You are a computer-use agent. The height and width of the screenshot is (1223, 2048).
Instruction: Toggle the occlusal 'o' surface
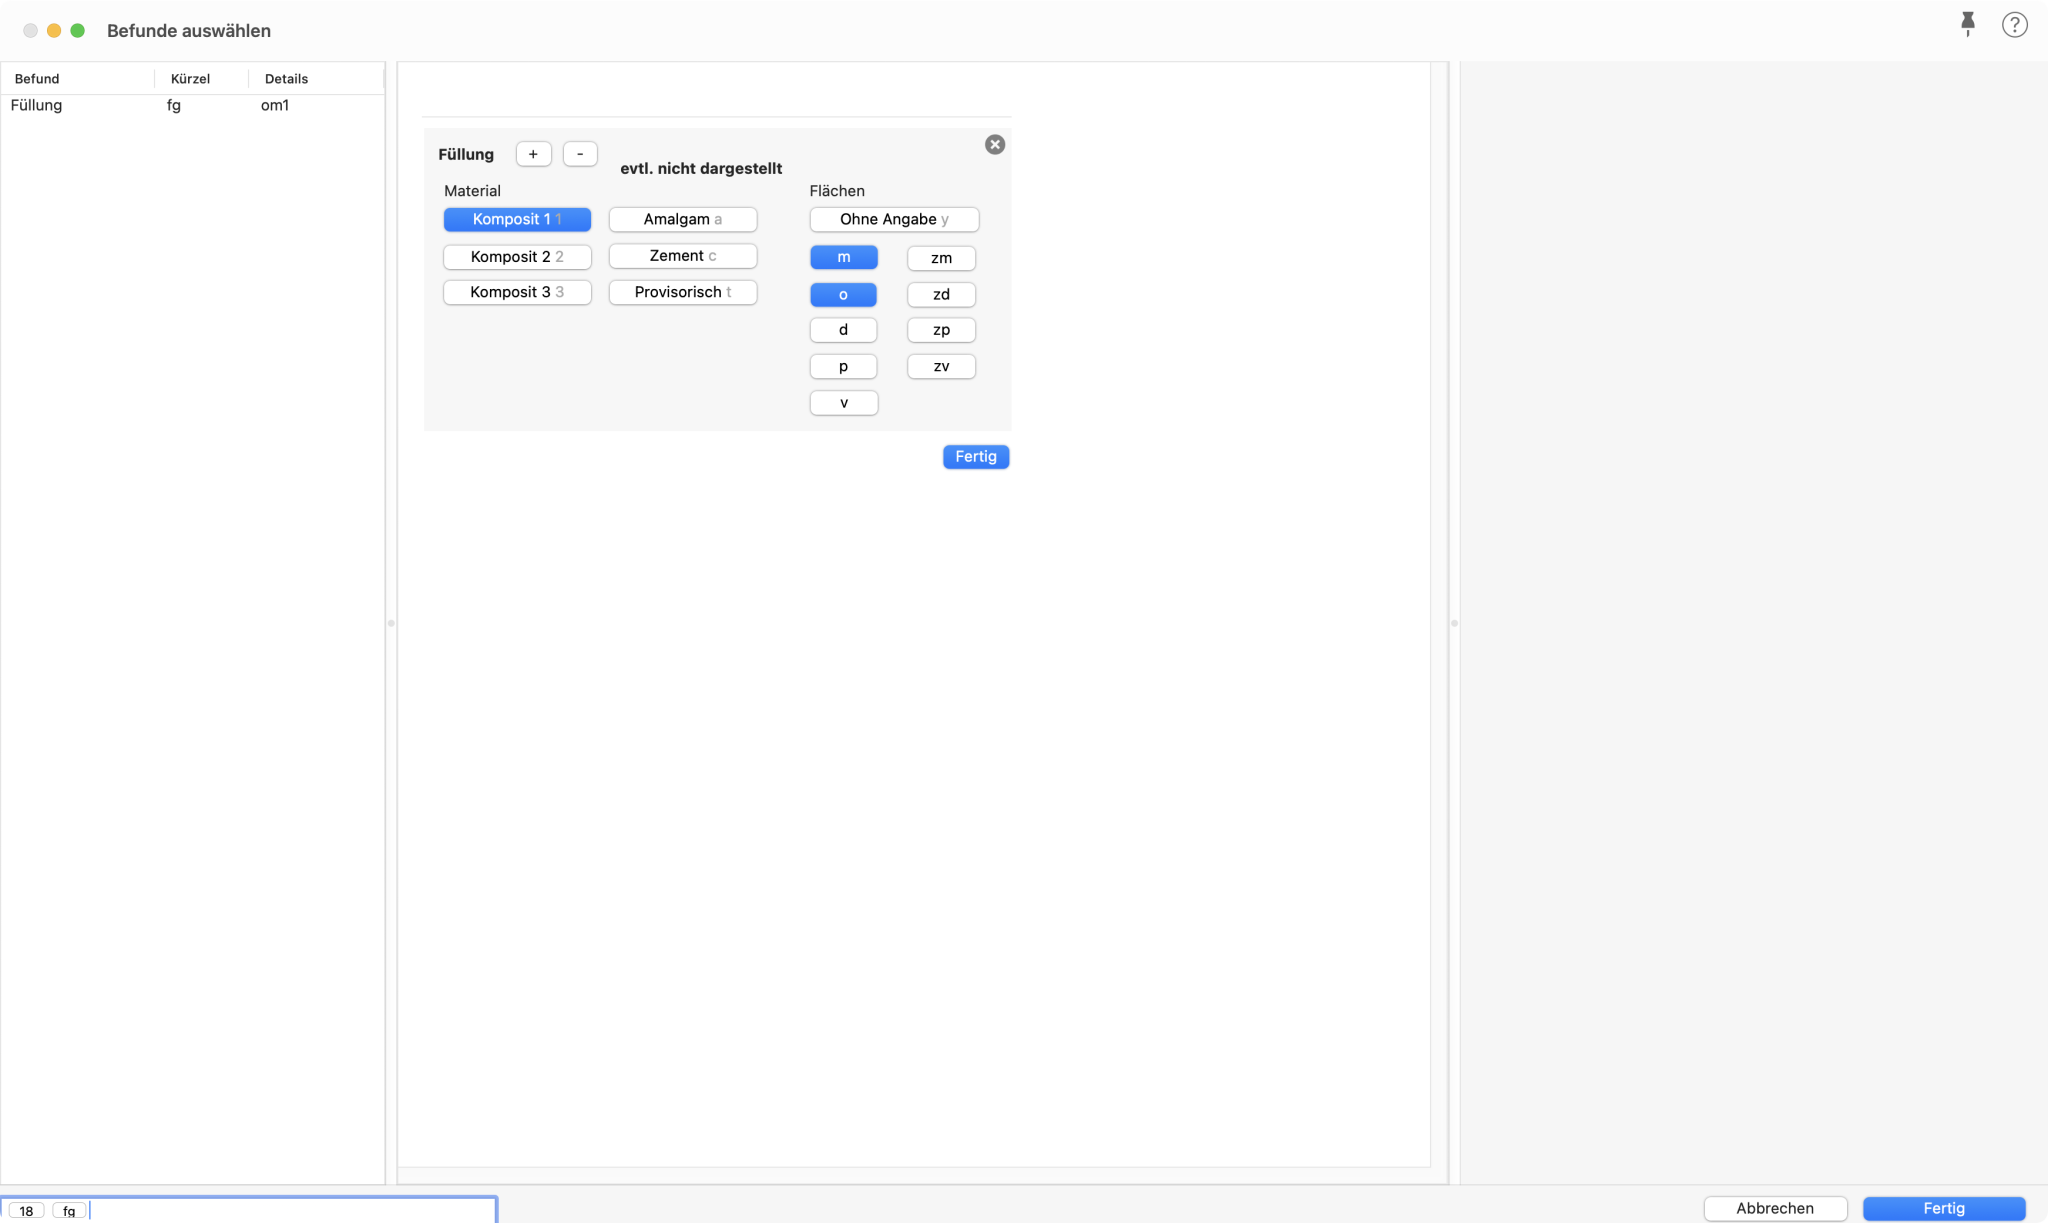pos(843,295)
